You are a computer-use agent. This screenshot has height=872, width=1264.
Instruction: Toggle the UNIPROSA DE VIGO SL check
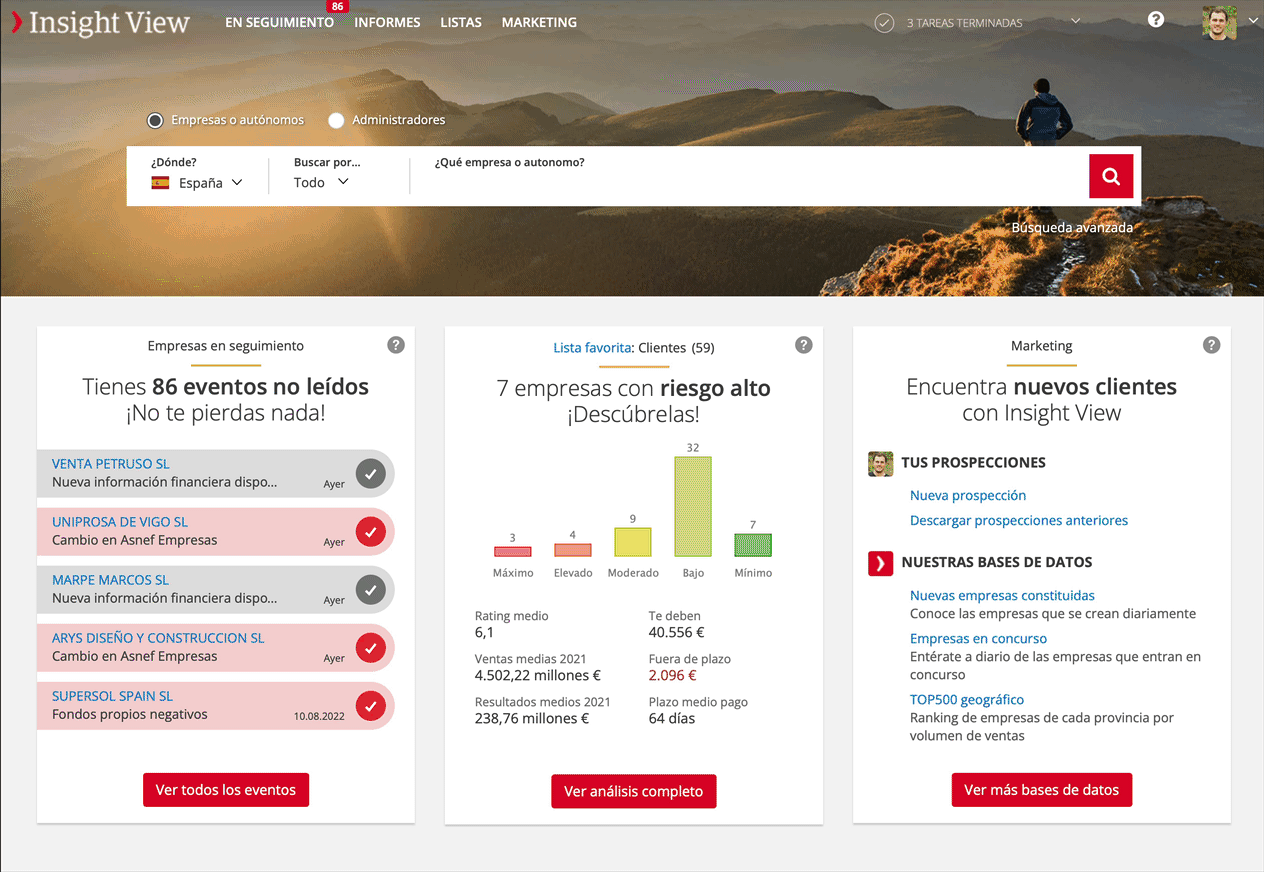(371, 532)
